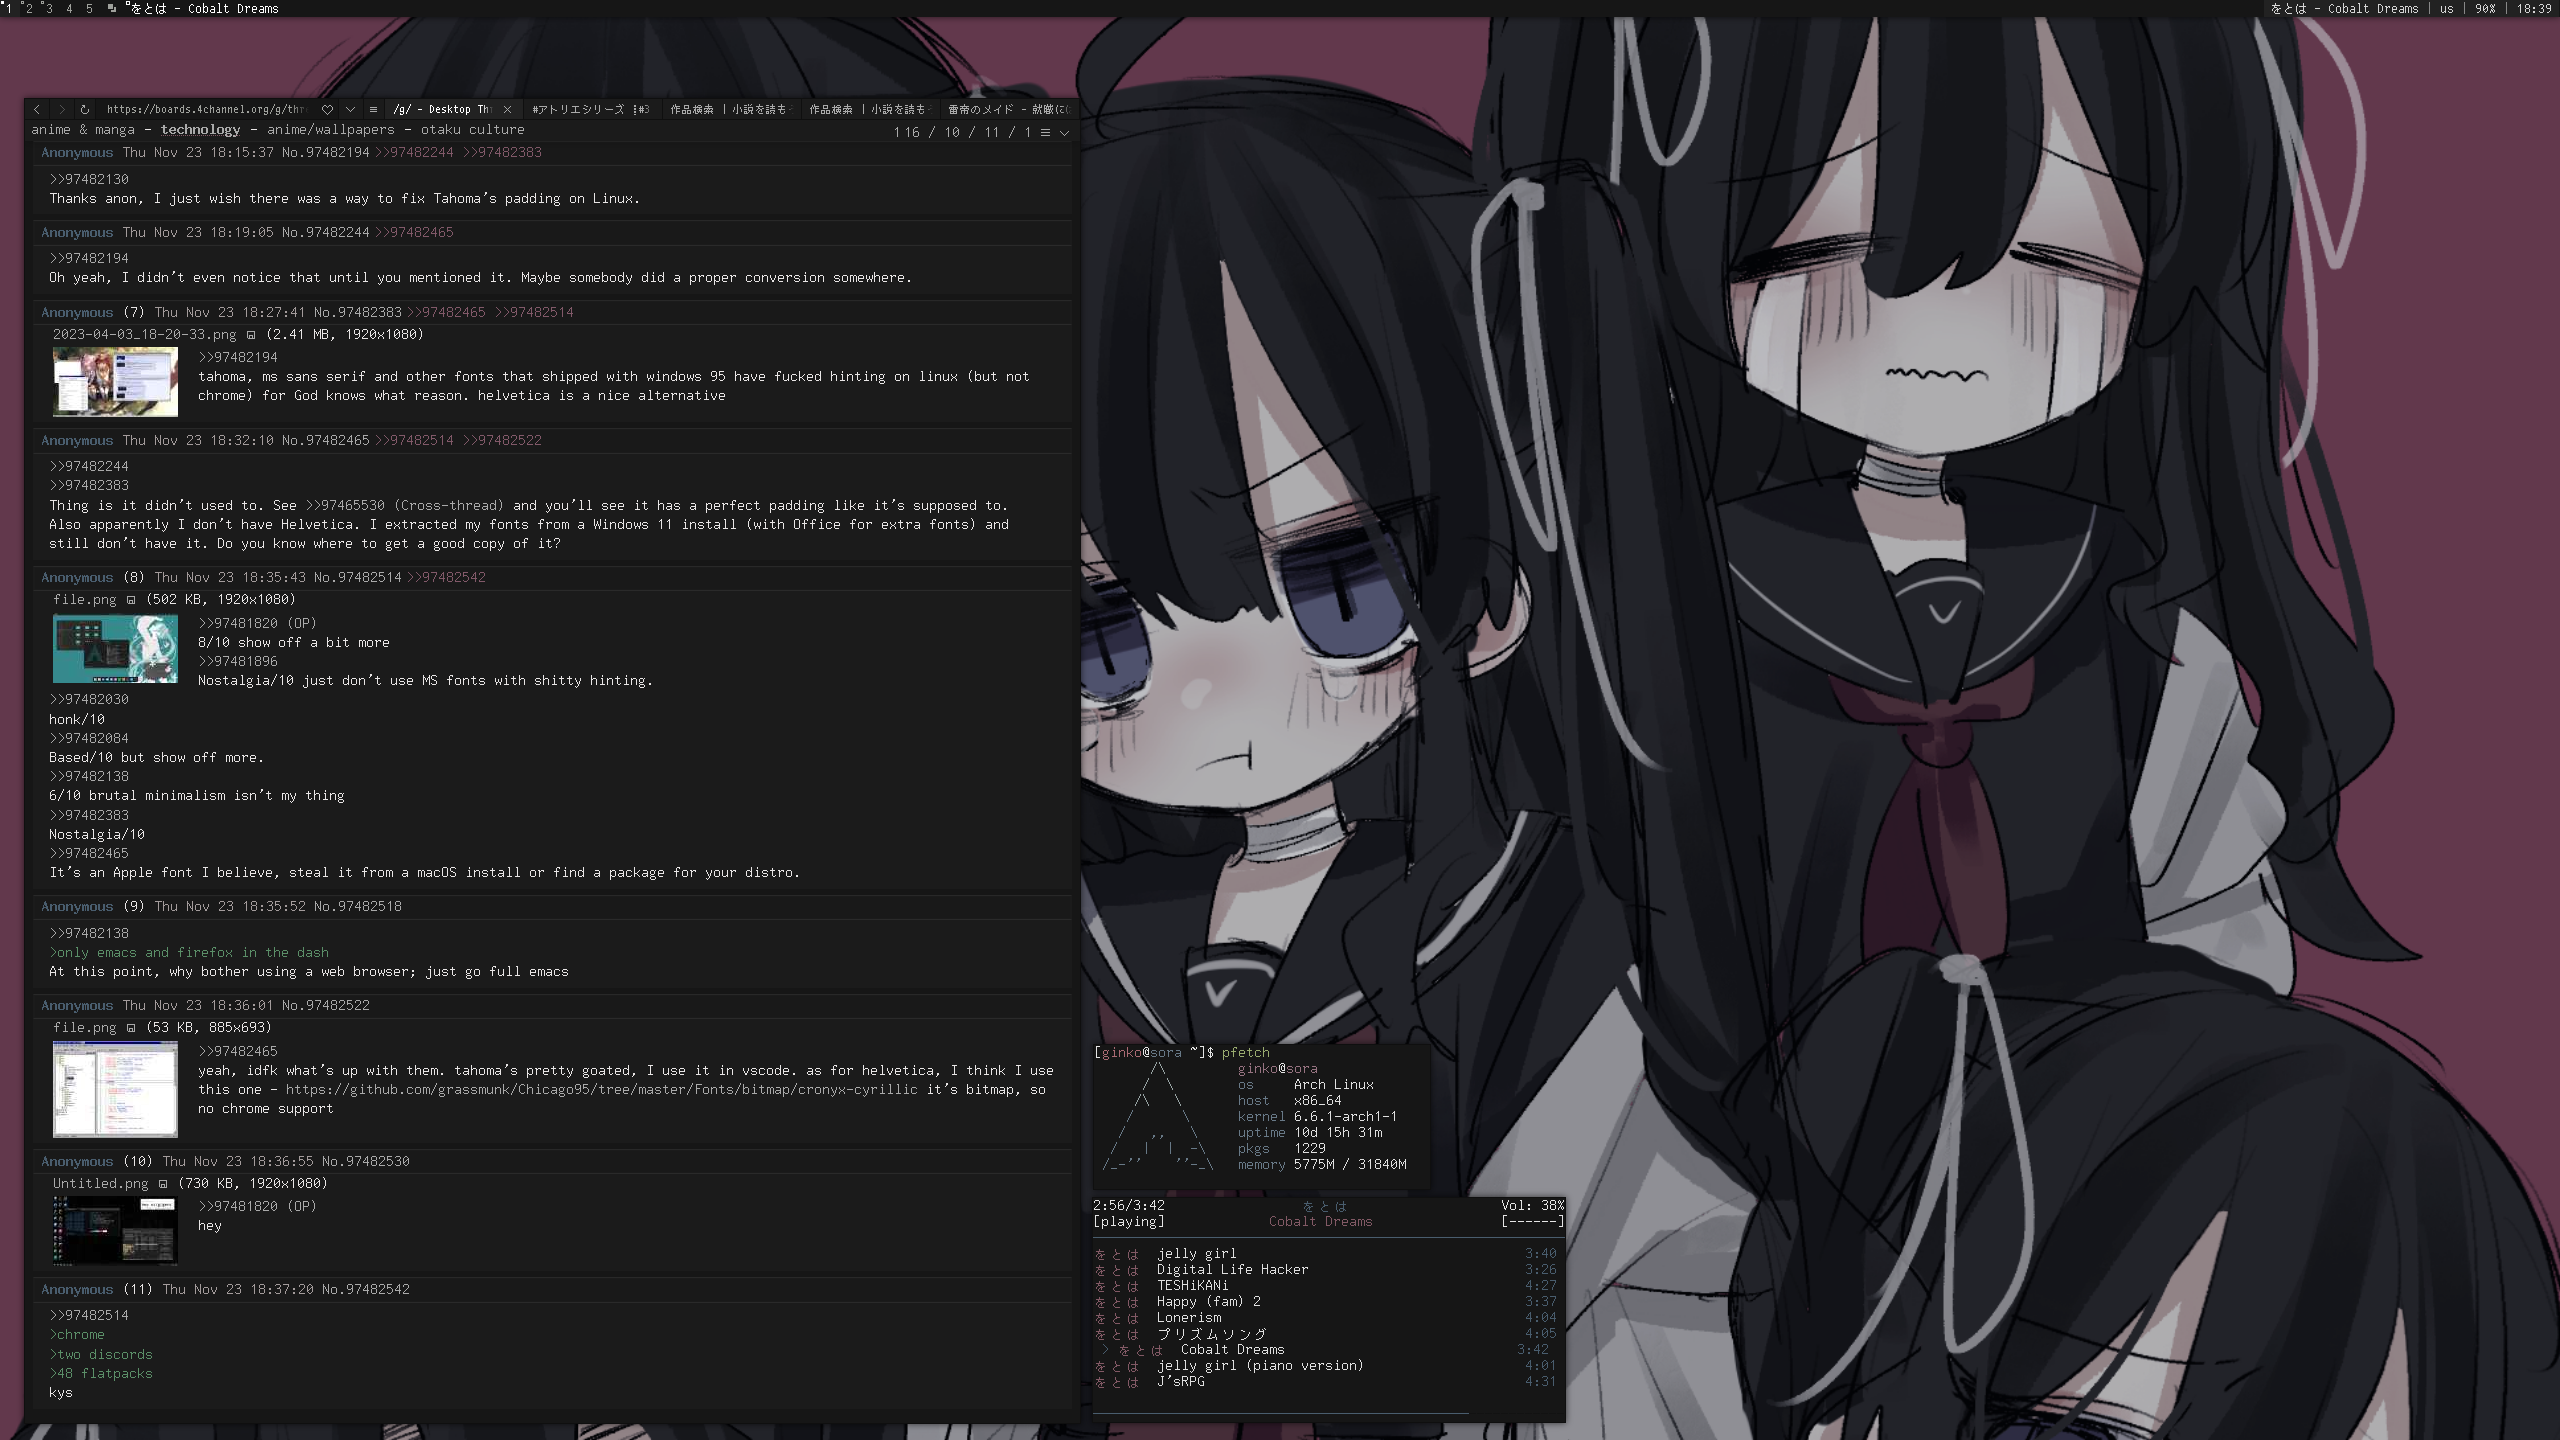This screenshot has width=2560, height=1440.
Task: Switch to workspace 4
Action: pos(69,8)
